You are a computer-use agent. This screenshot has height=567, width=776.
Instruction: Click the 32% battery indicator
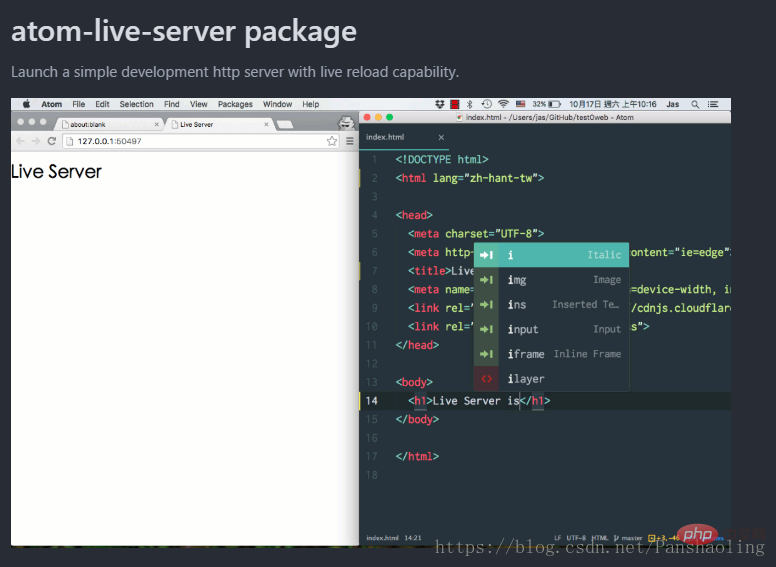click(x=546, y=104)
